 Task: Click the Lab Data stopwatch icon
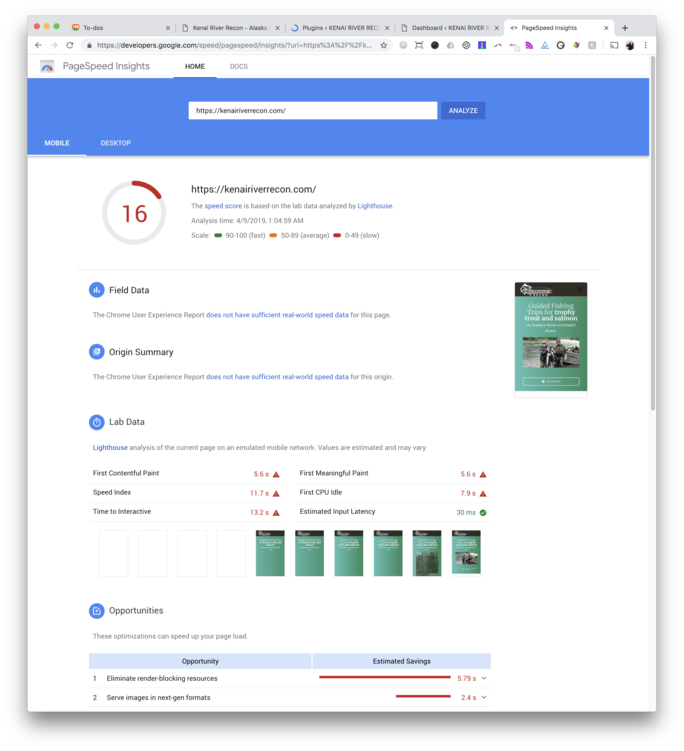click(x=97, y=422)
